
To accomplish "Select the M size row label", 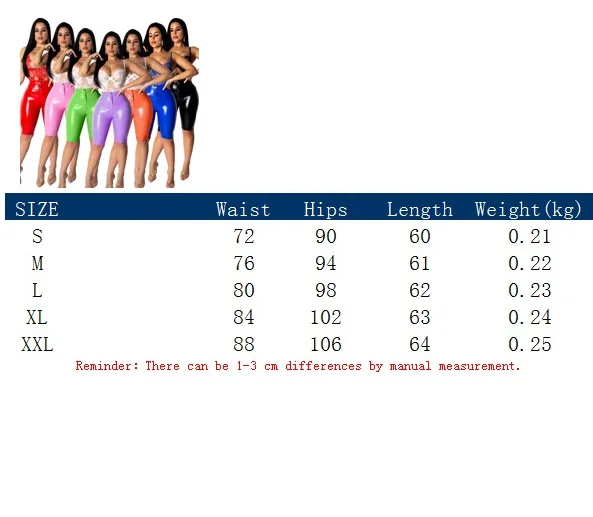I will pyautogui.click(x=37, y=263).
